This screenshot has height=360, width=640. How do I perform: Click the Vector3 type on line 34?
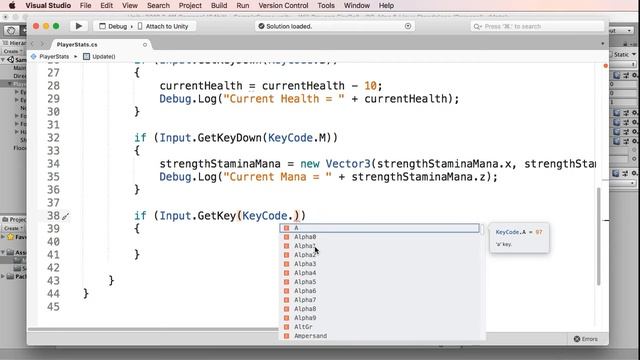click(x=348, y=164)
